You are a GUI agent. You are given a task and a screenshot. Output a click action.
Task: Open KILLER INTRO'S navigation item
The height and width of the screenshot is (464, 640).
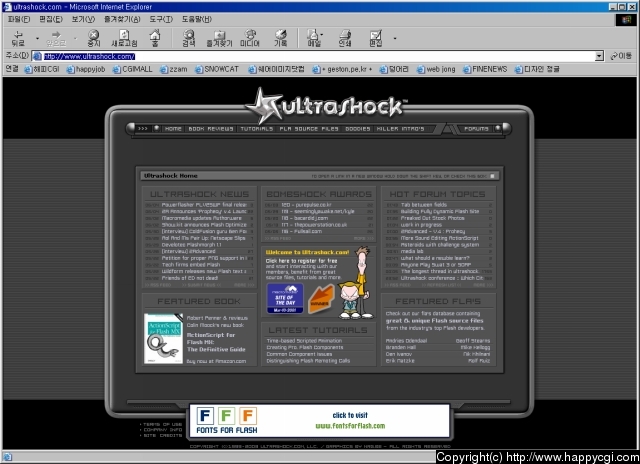400,129
